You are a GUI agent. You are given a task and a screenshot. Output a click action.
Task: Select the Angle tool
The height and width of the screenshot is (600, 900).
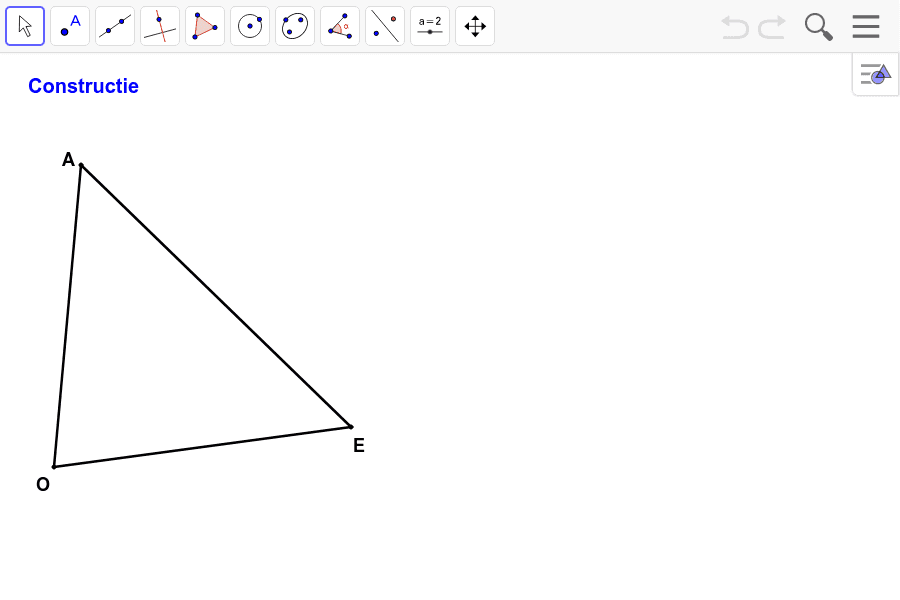pyautogui.click(x=340, y=26)
